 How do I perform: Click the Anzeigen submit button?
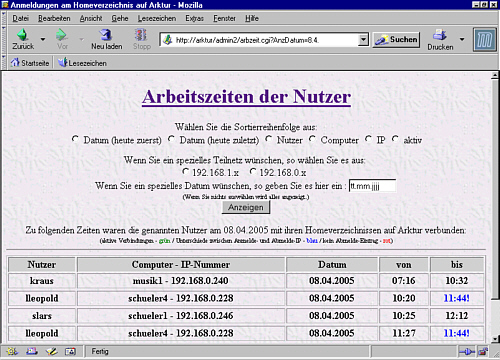[246, 207]
